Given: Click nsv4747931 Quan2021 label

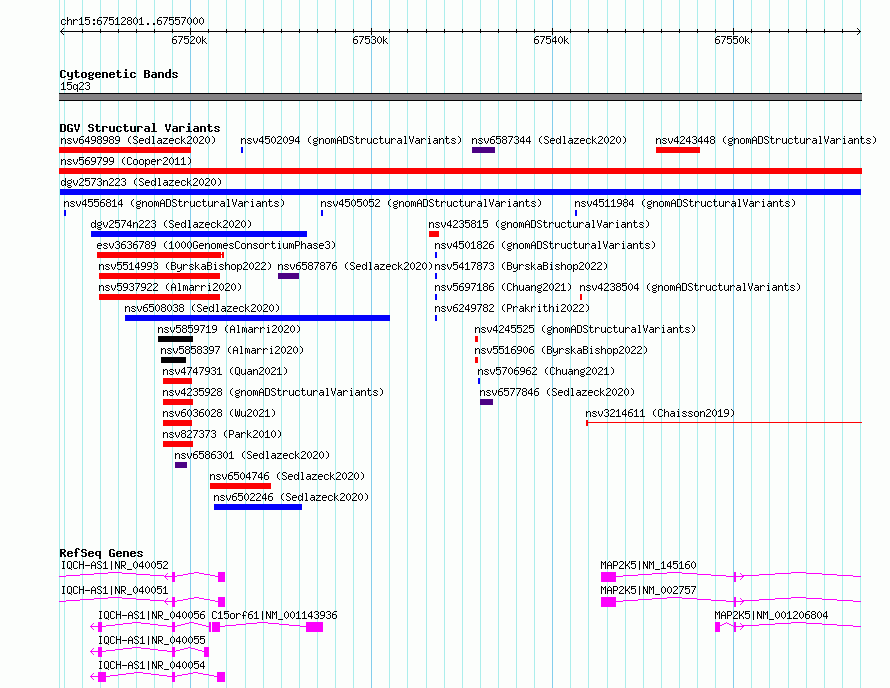Looking at the screenshot, I should click(x=225, y=371).
